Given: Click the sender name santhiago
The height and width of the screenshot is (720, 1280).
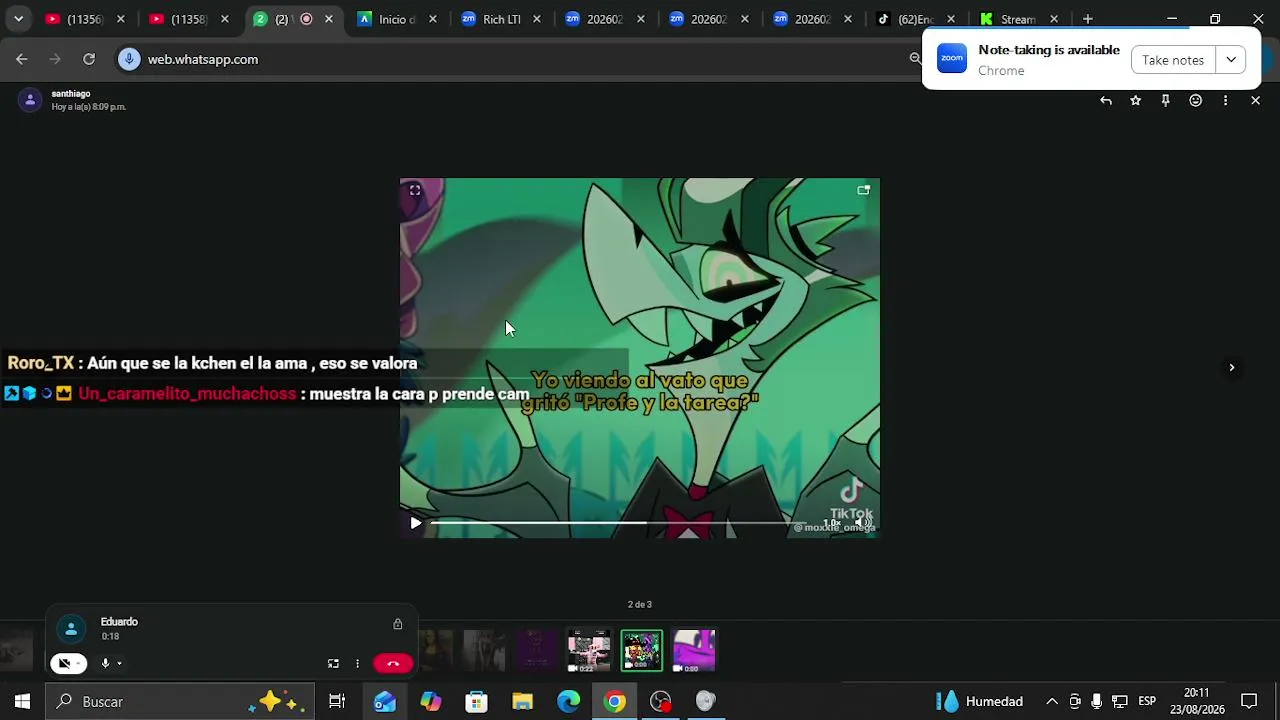Looking at the screenshot, I should click(71, 94).
